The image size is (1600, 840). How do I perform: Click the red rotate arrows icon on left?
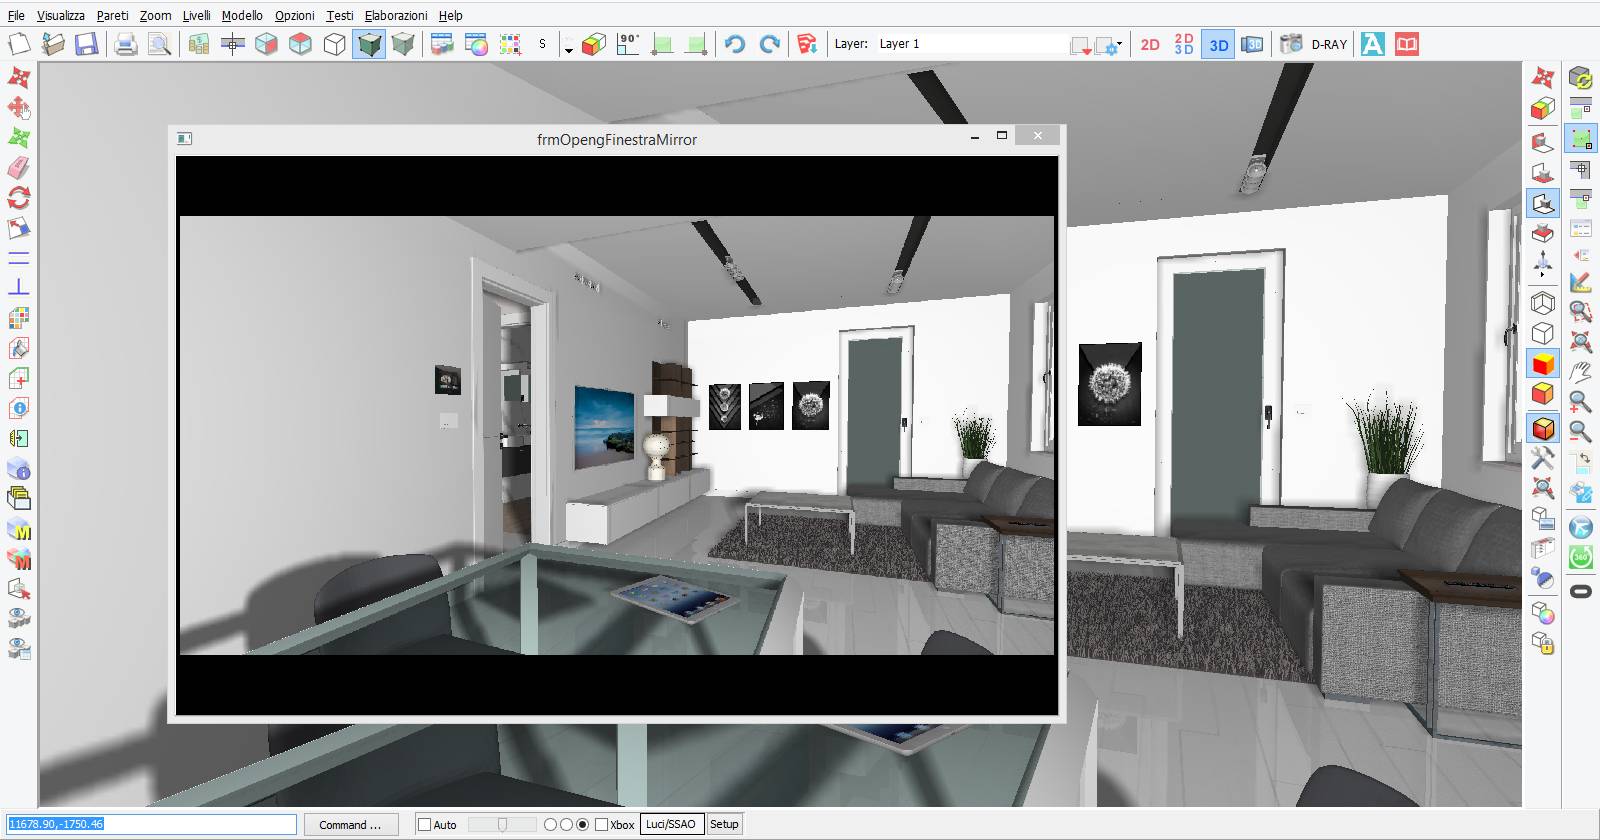19,198
